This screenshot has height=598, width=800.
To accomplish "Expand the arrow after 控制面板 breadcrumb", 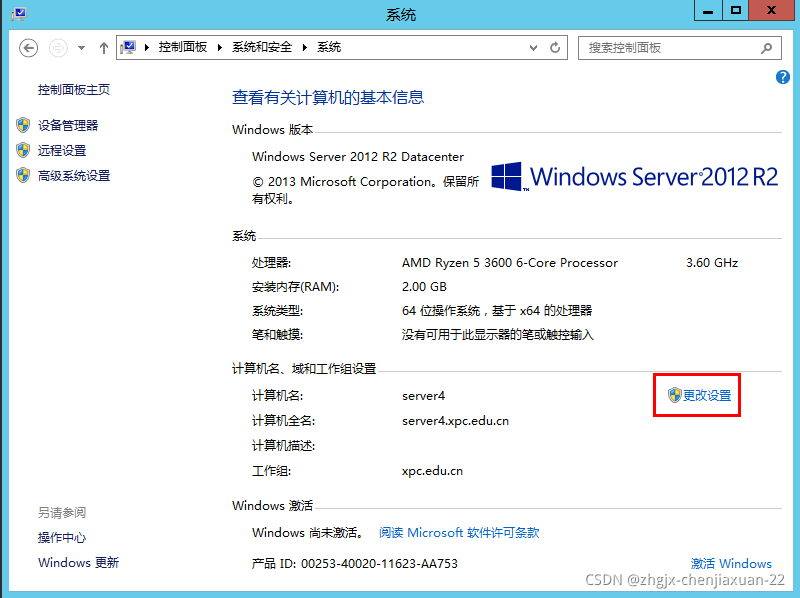I will point(220,47).
